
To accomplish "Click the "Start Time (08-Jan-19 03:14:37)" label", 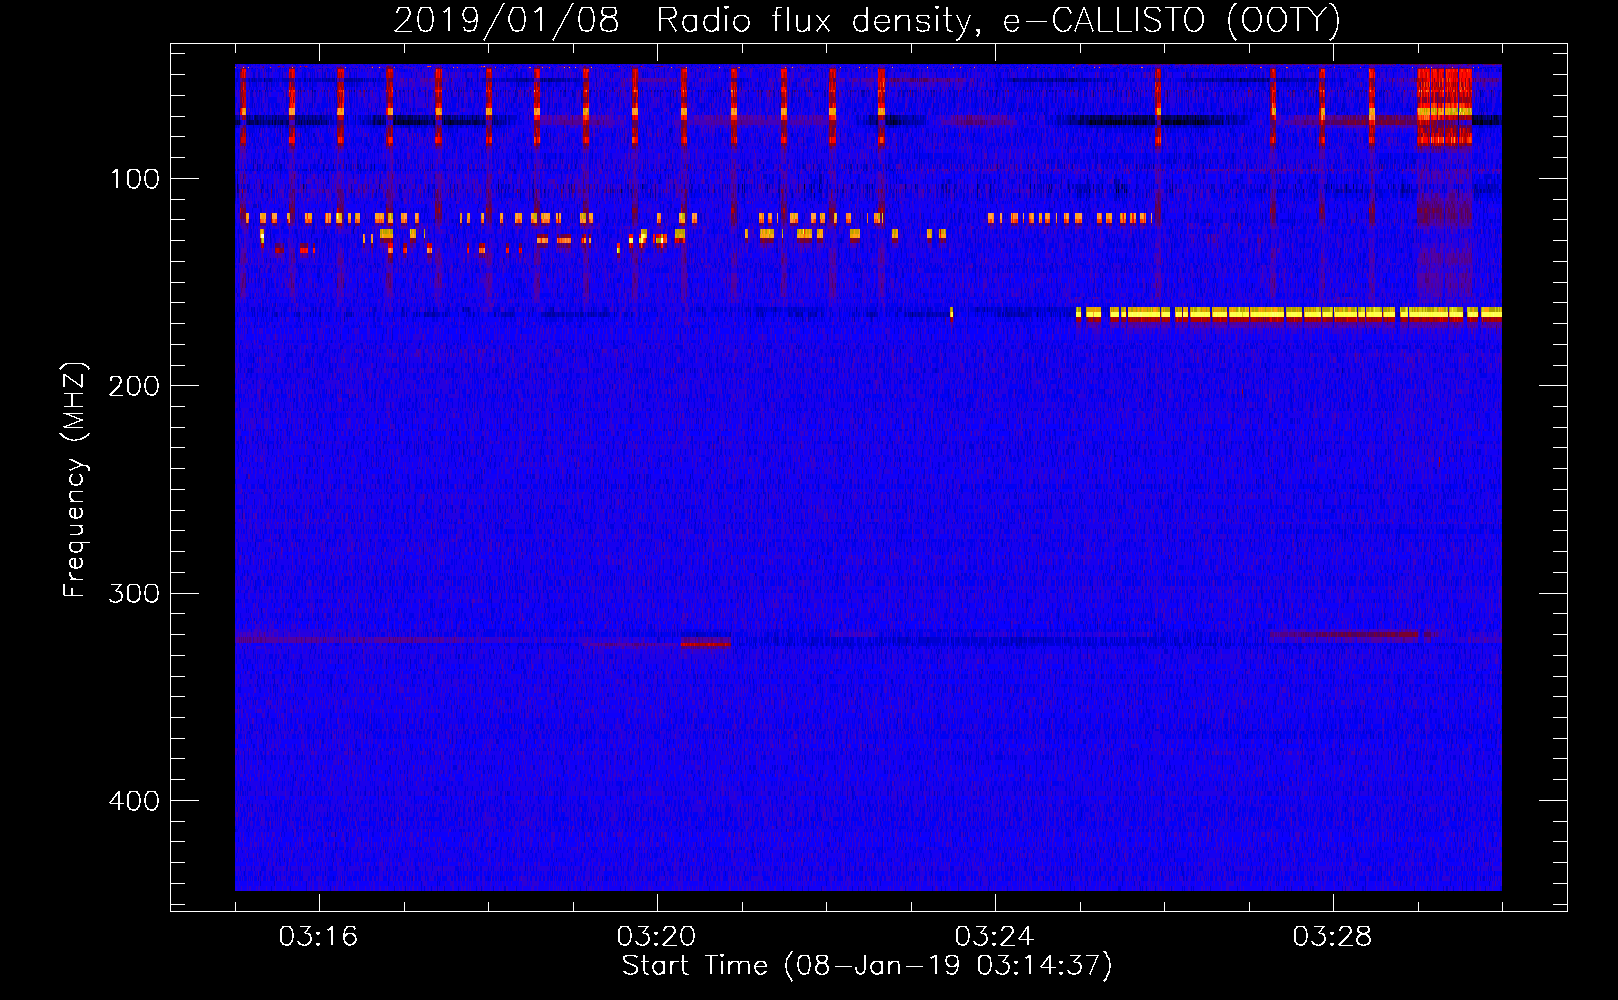I will (867, 966).
